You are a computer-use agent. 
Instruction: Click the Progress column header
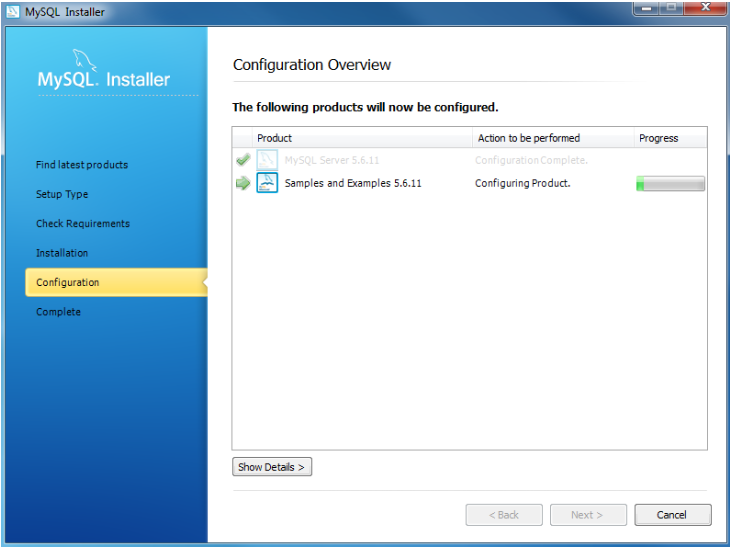pos(670,138)
